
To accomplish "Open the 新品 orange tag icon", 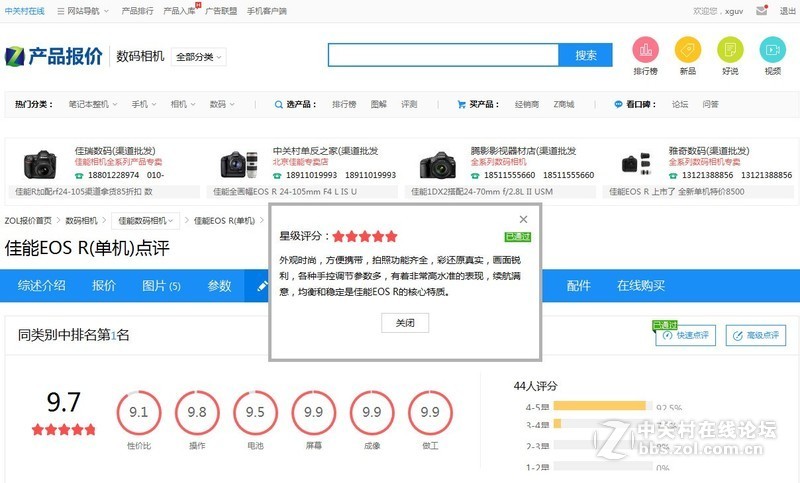I will click(688, 50).
